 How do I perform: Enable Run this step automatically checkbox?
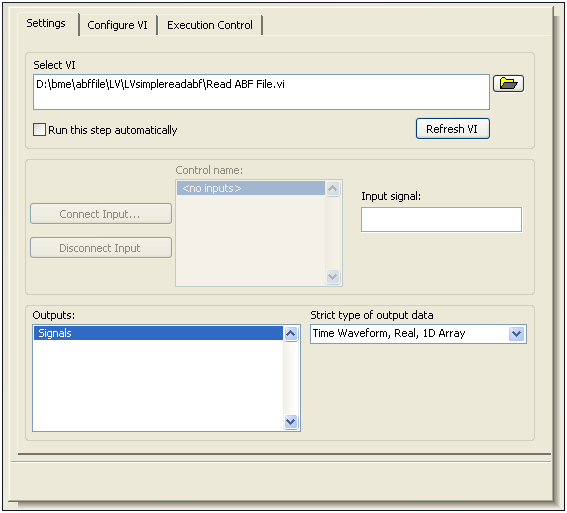point(39,129)
